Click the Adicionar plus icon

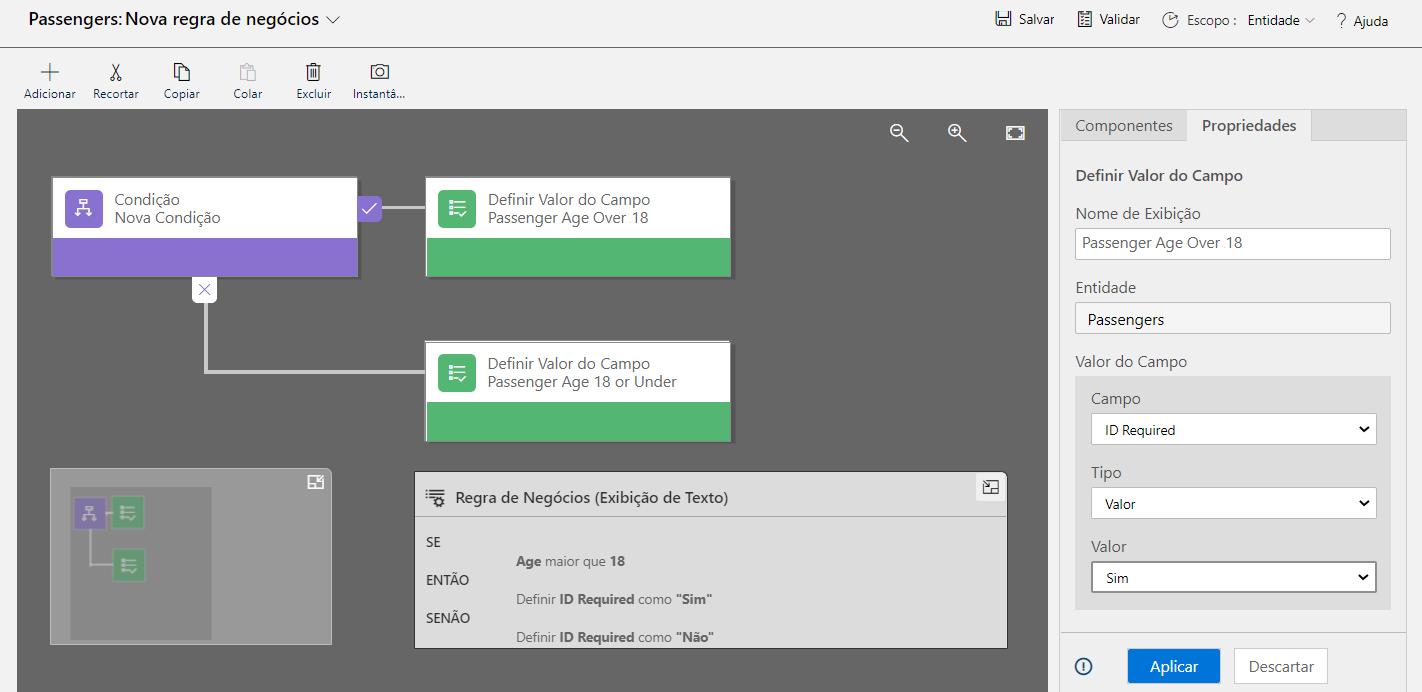49,72
